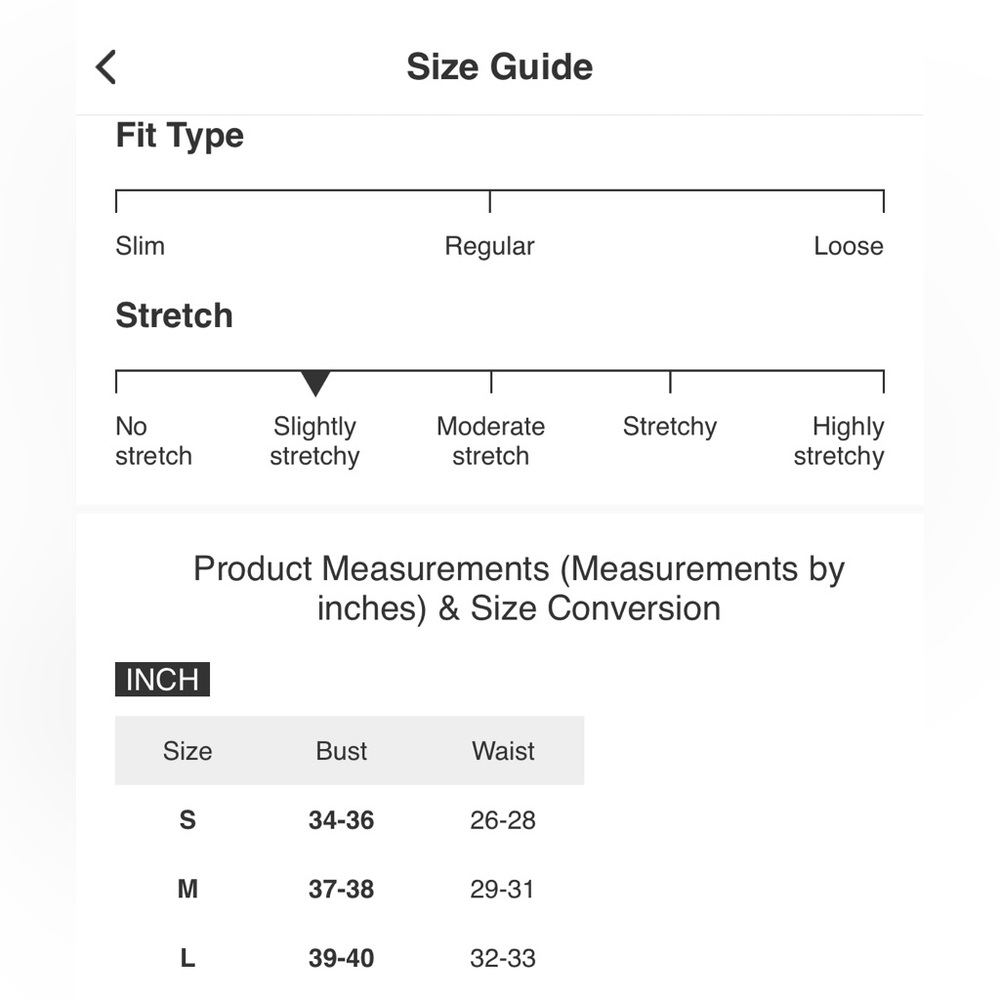Screen dimensions: 1000x1000
Task: Click the Stretchy label
Action: 670,427
